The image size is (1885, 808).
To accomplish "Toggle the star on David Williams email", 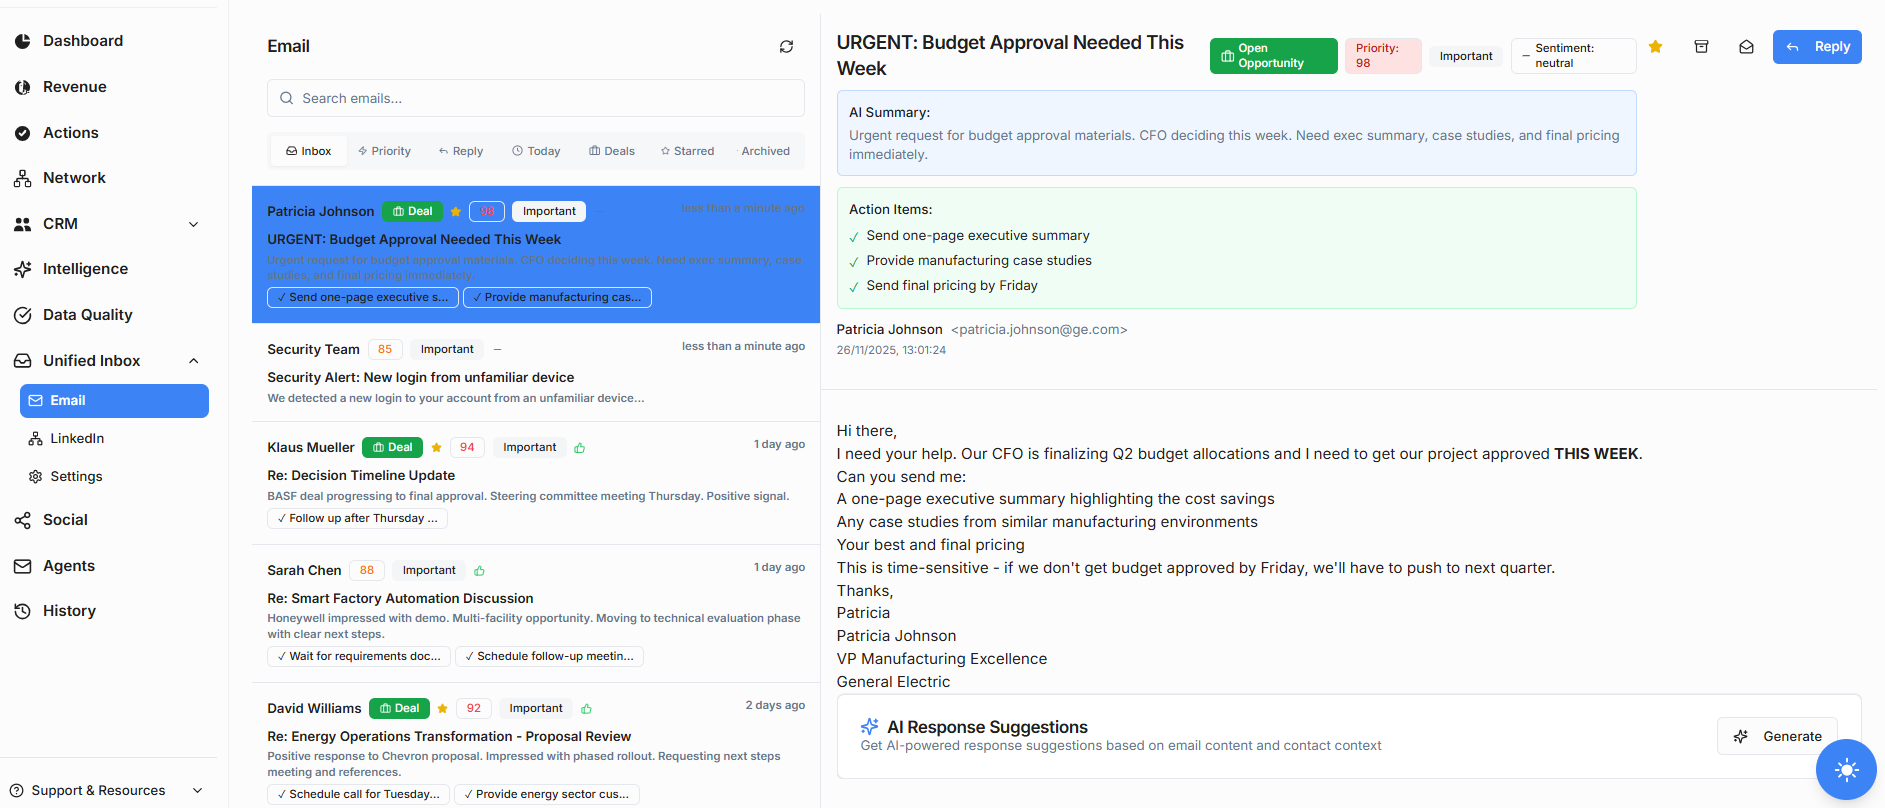I will (442, 709).
